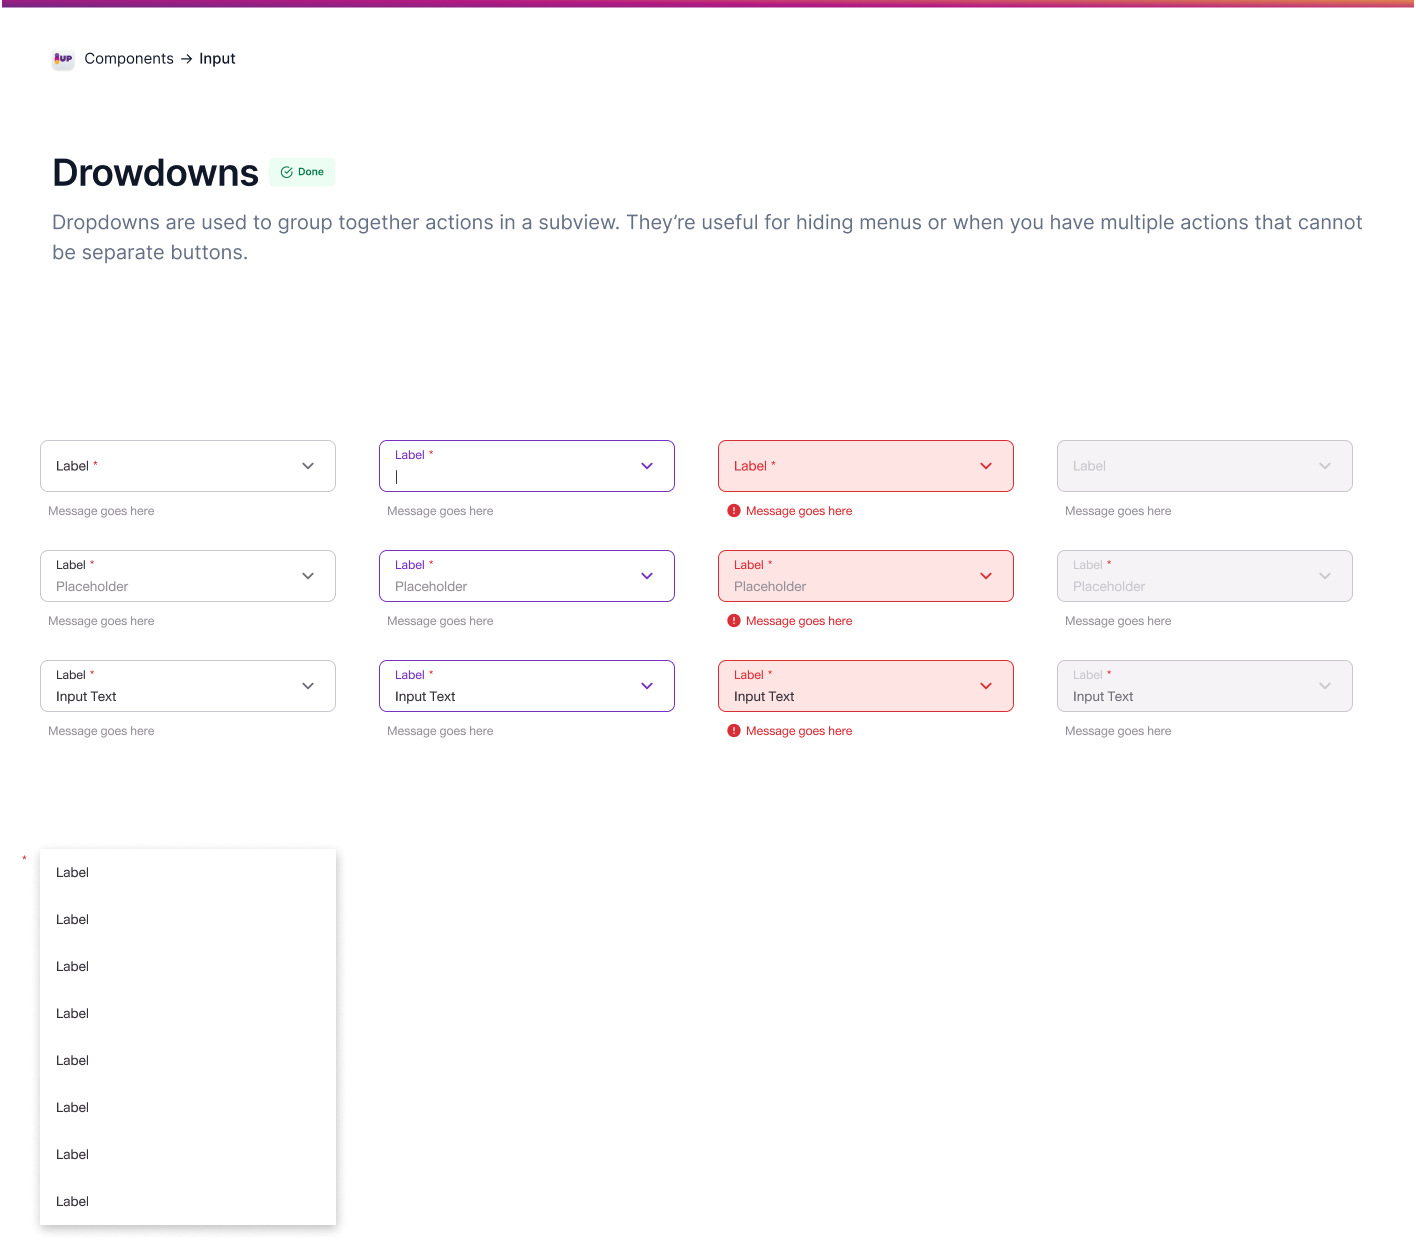Open the purple-bordered dropdown with Input Text

tap(526, 686)
